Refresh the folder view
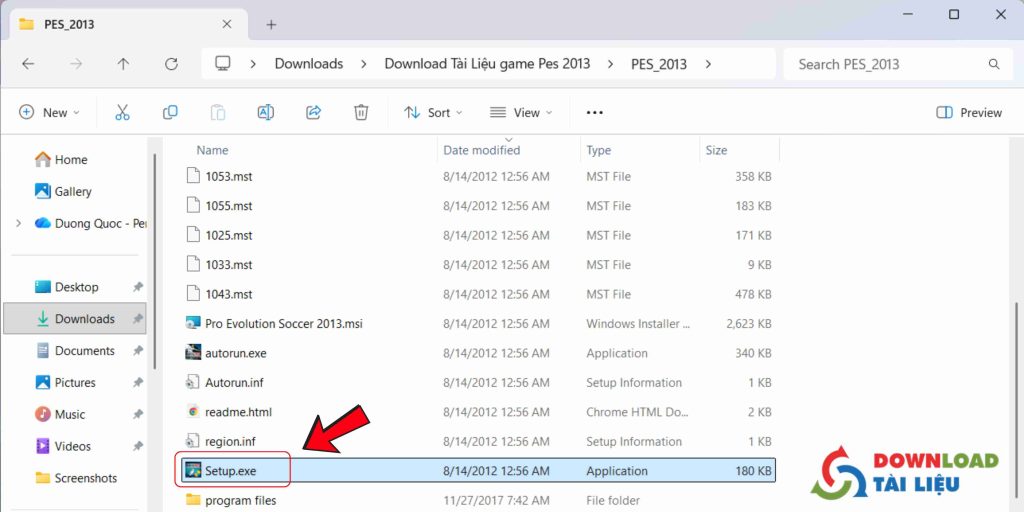This screenshot has height=512, width=1024. point(171,63)
